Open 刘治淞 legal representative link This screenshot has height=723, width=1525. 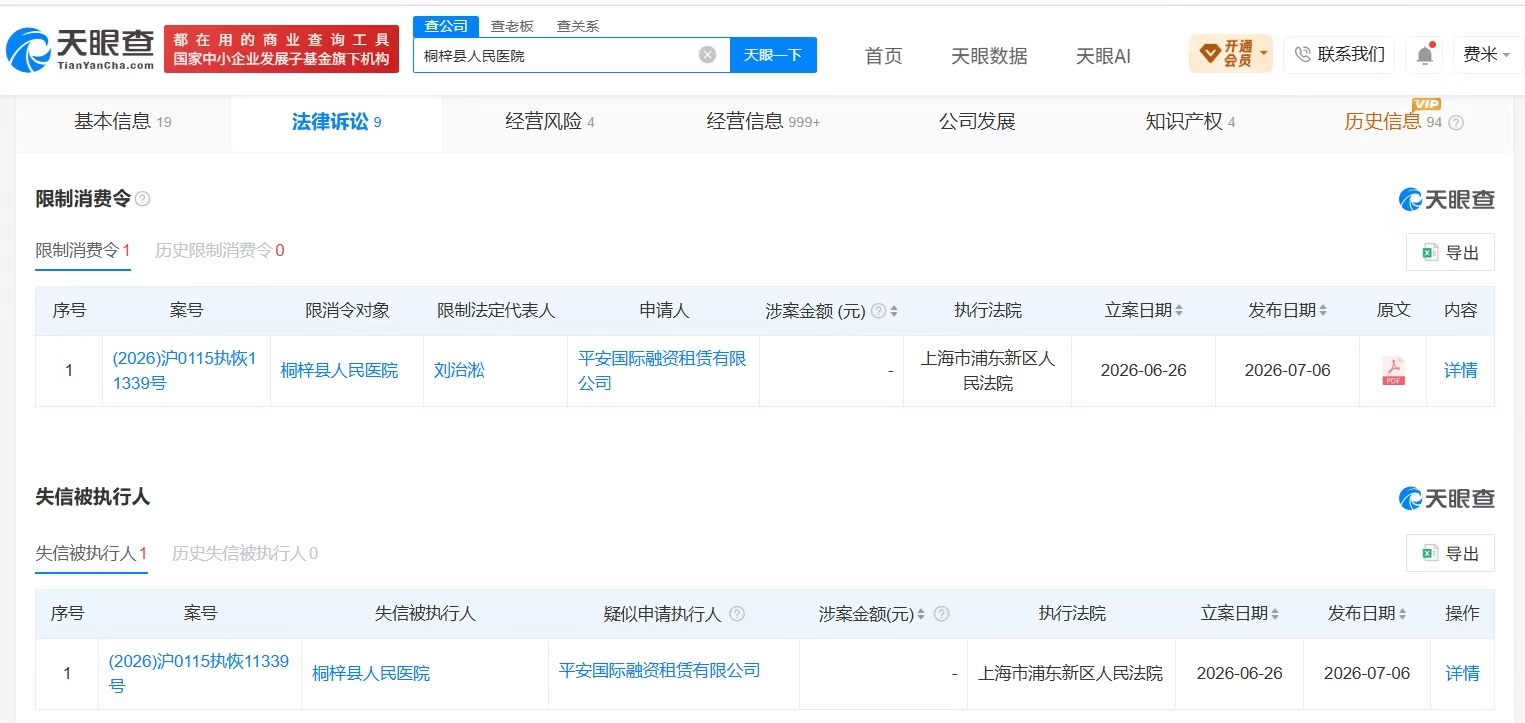click(459, 371)
